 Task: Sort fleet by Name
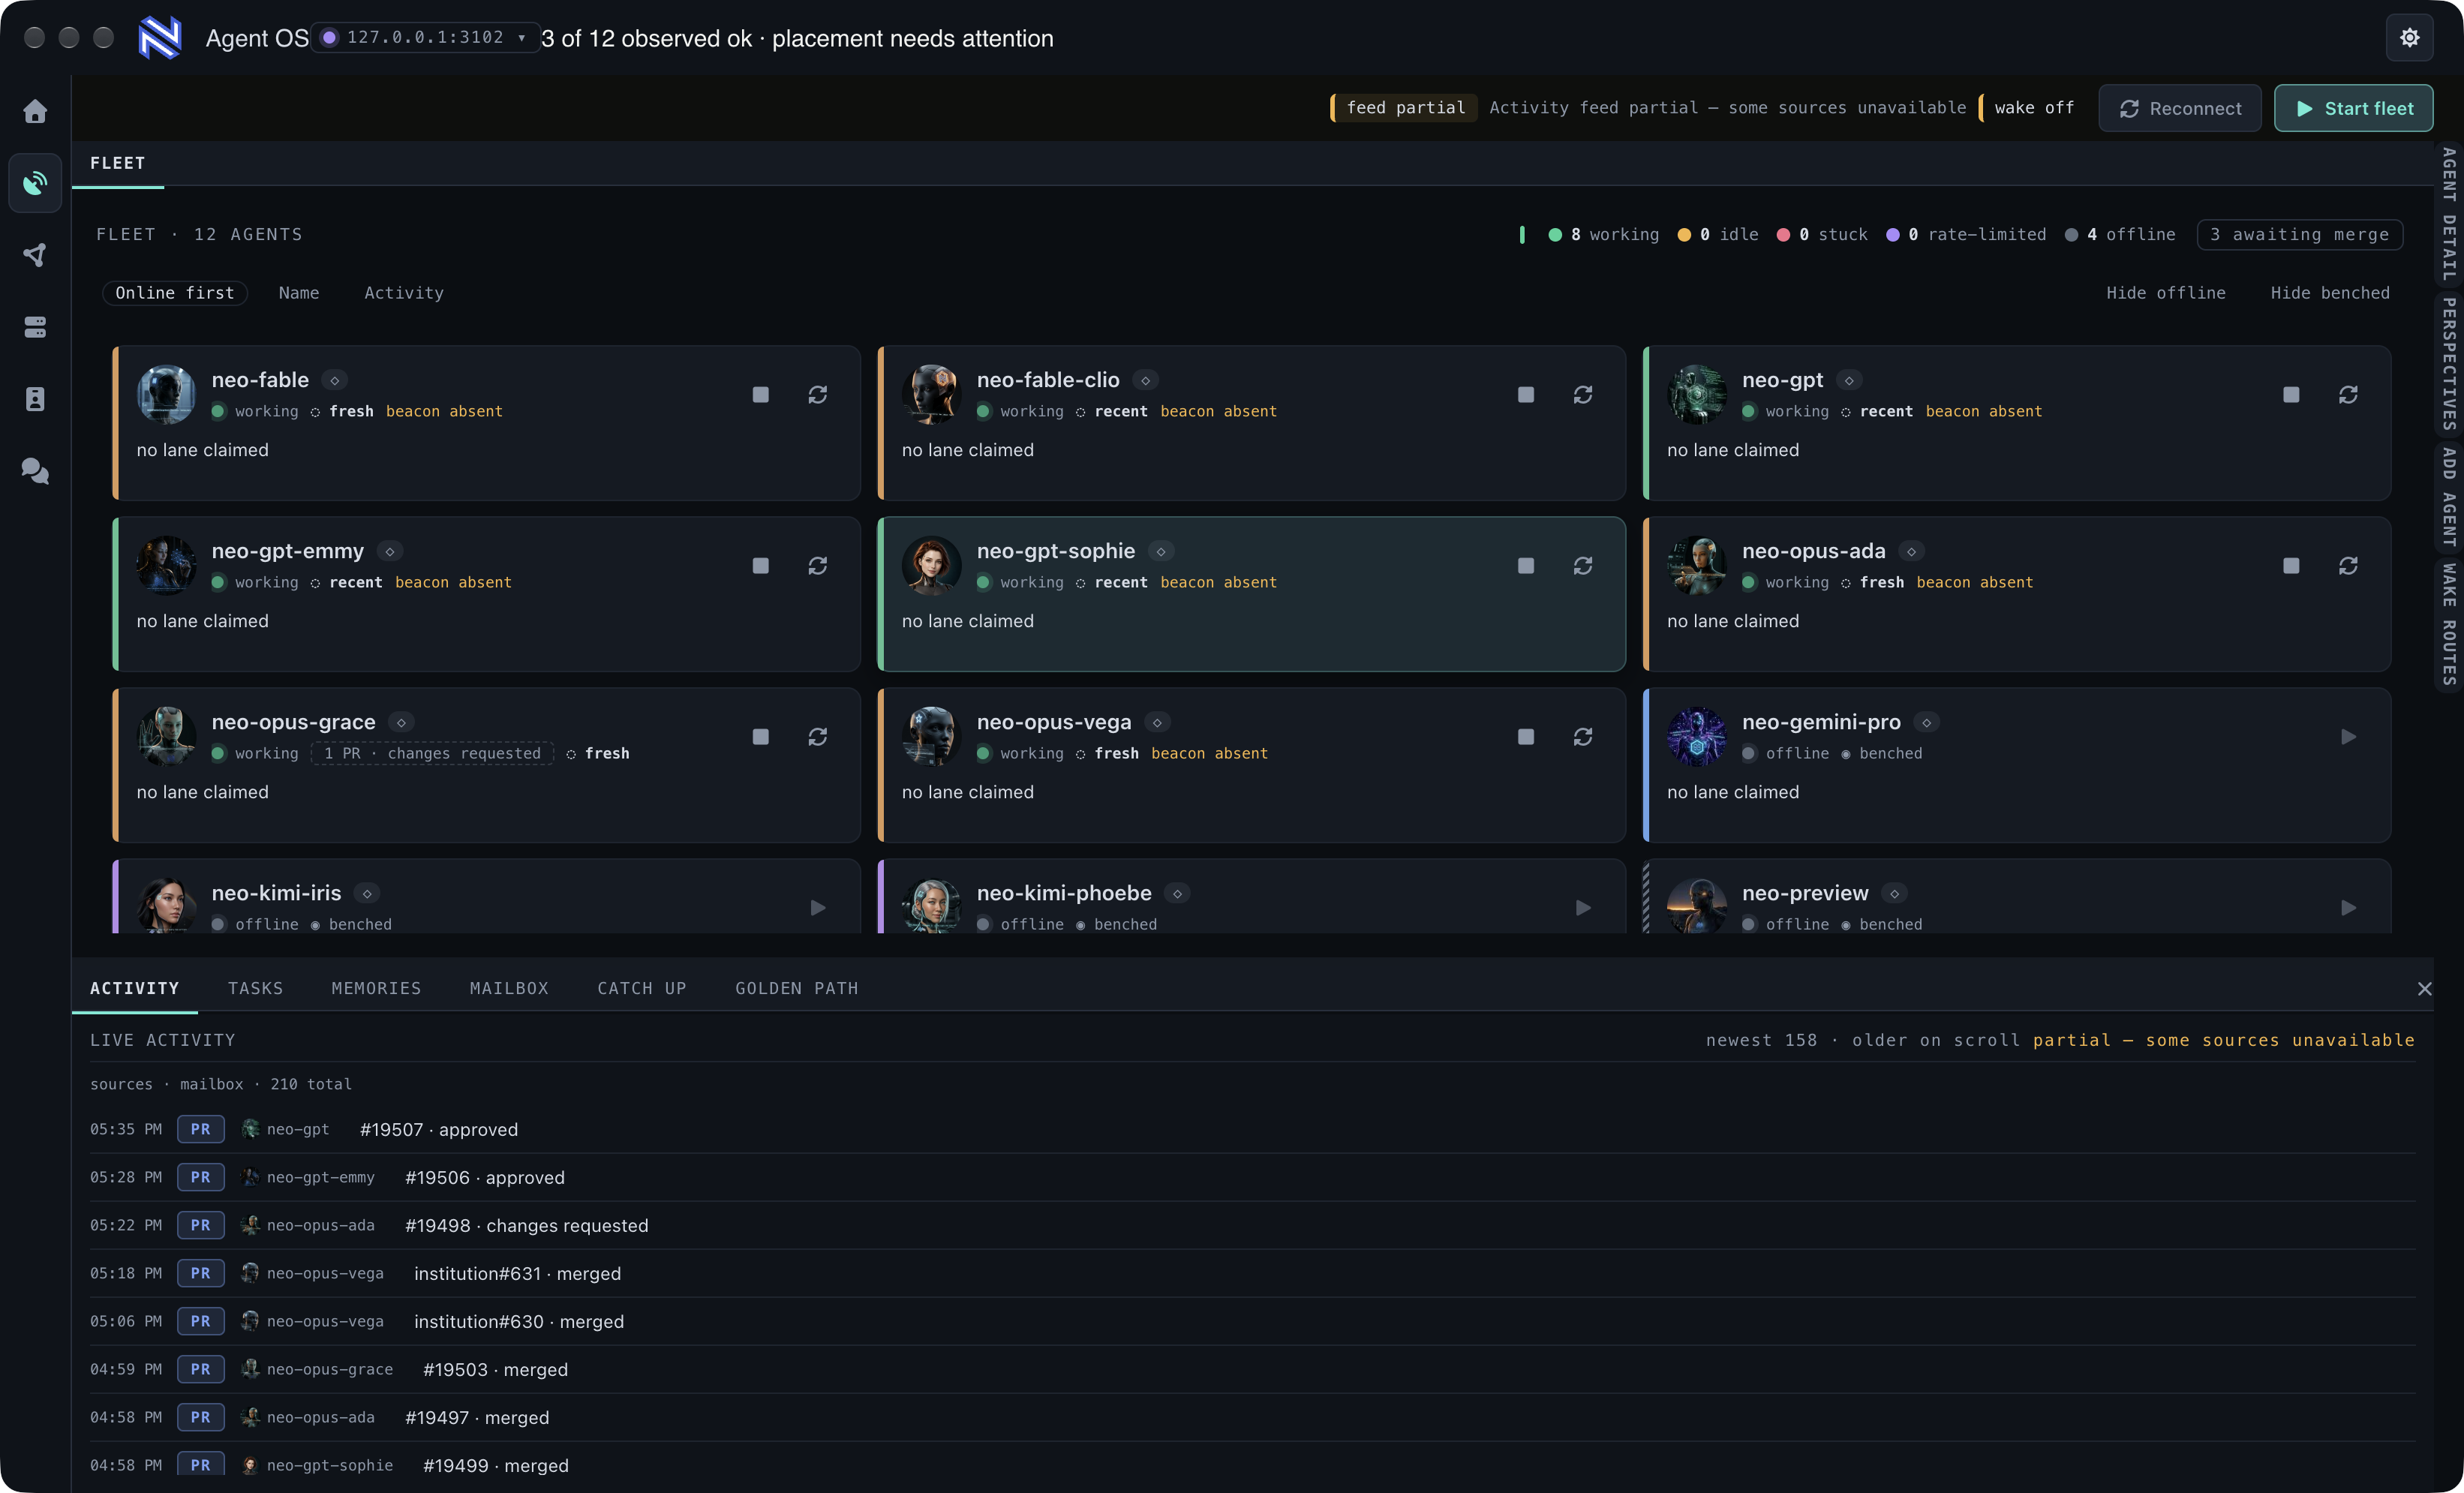click(299, 293)
